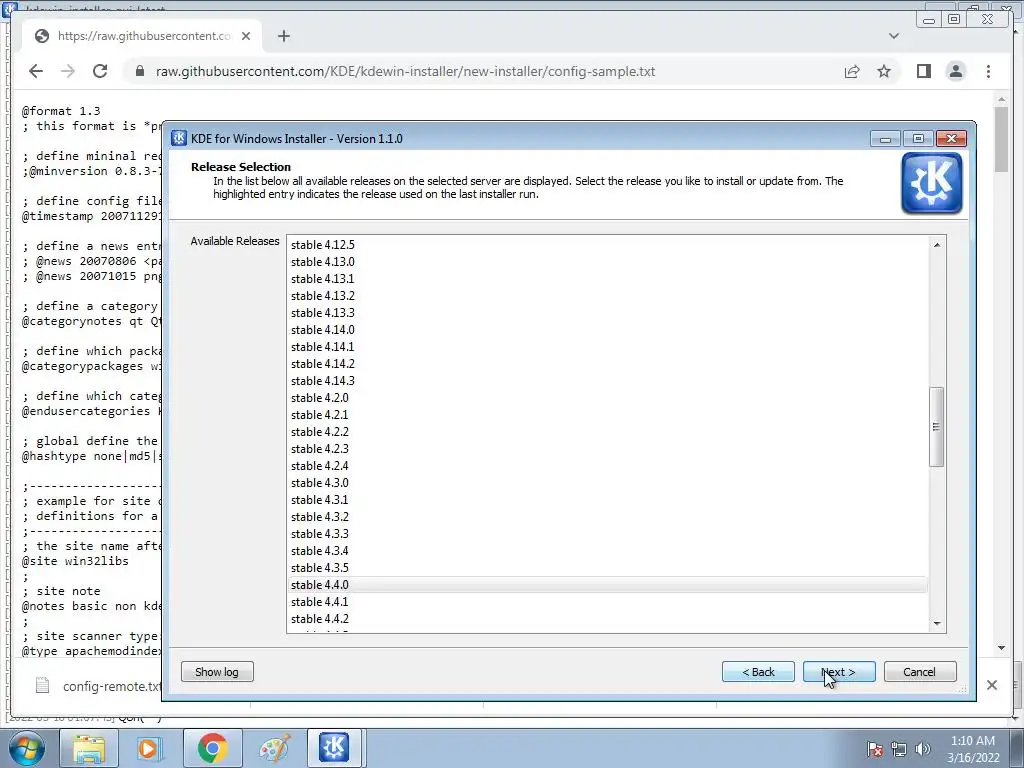Open File Explorer from taskbar
Image resolution: width=1024 pixels, height=768 pixels.
coord(89,748)
